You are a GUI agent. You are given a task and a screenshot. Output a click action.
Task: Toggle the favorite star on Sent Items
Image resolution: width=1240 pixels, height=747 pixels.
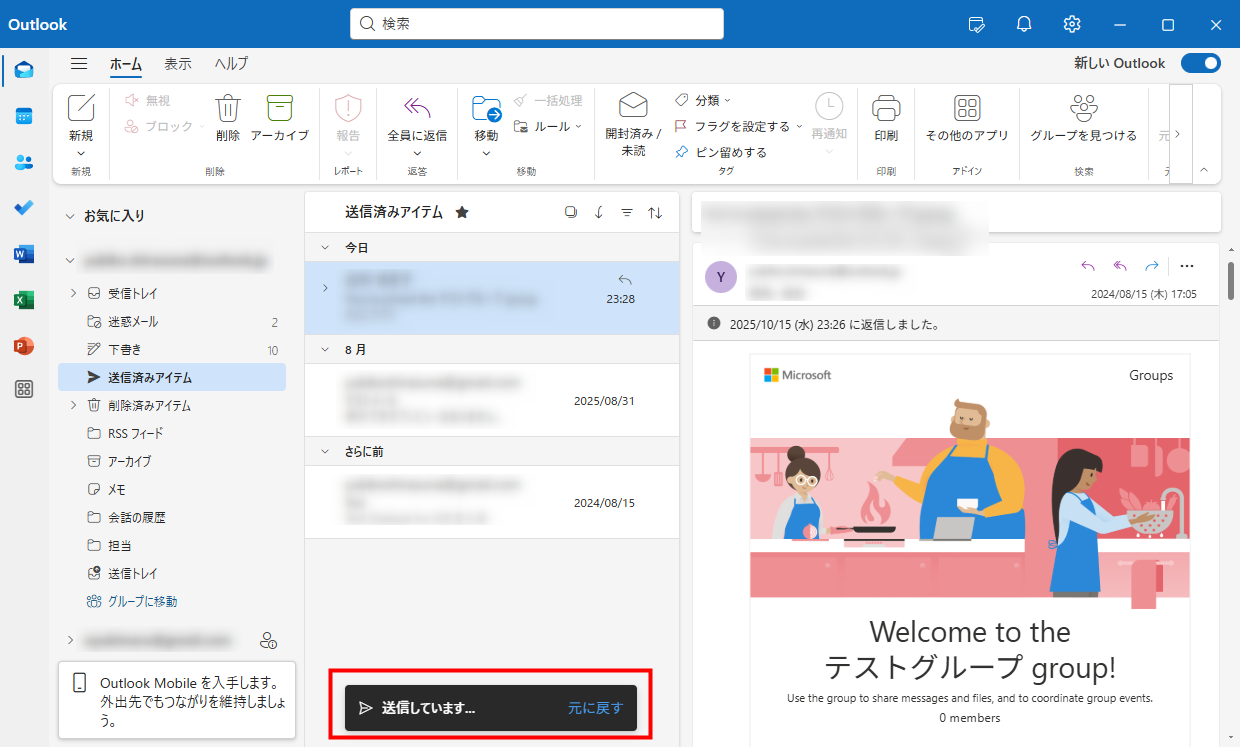pyautogui.click(x=462, y=212)
